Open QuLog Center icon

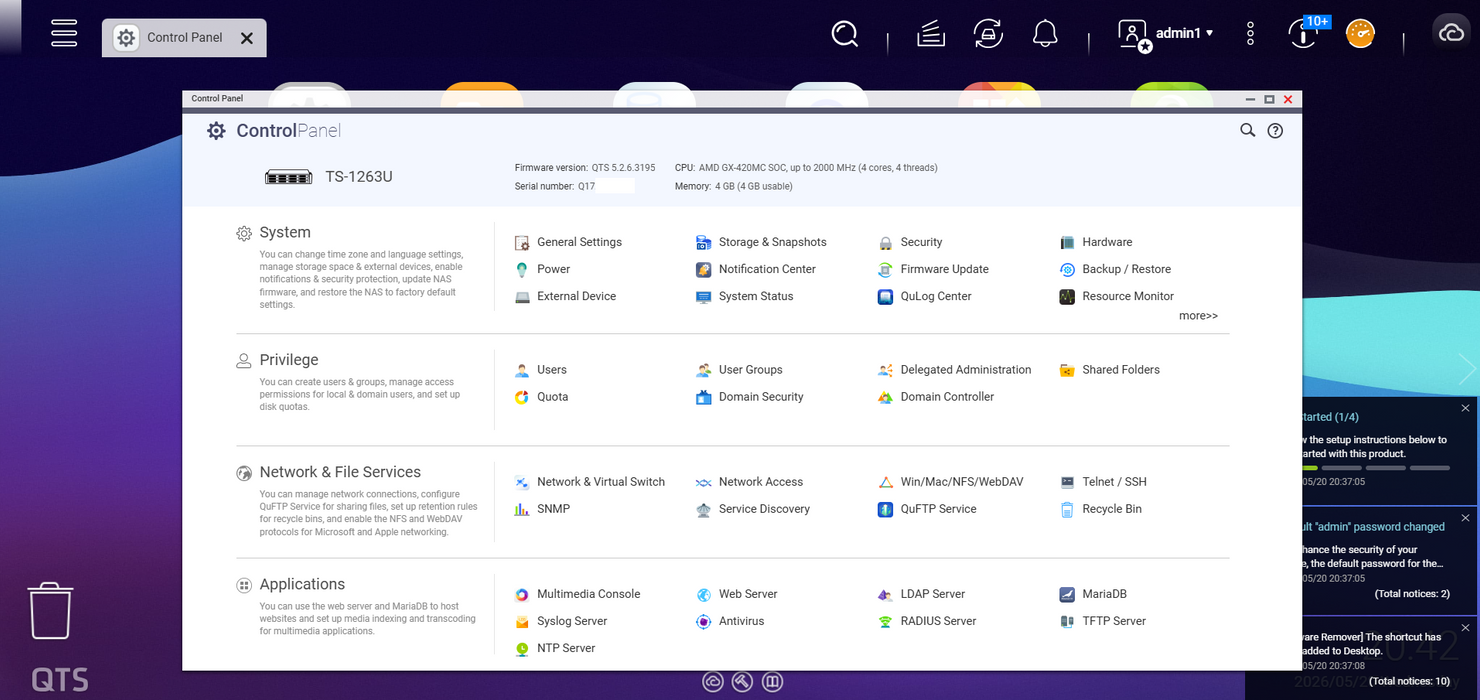[x=885, y=296]
